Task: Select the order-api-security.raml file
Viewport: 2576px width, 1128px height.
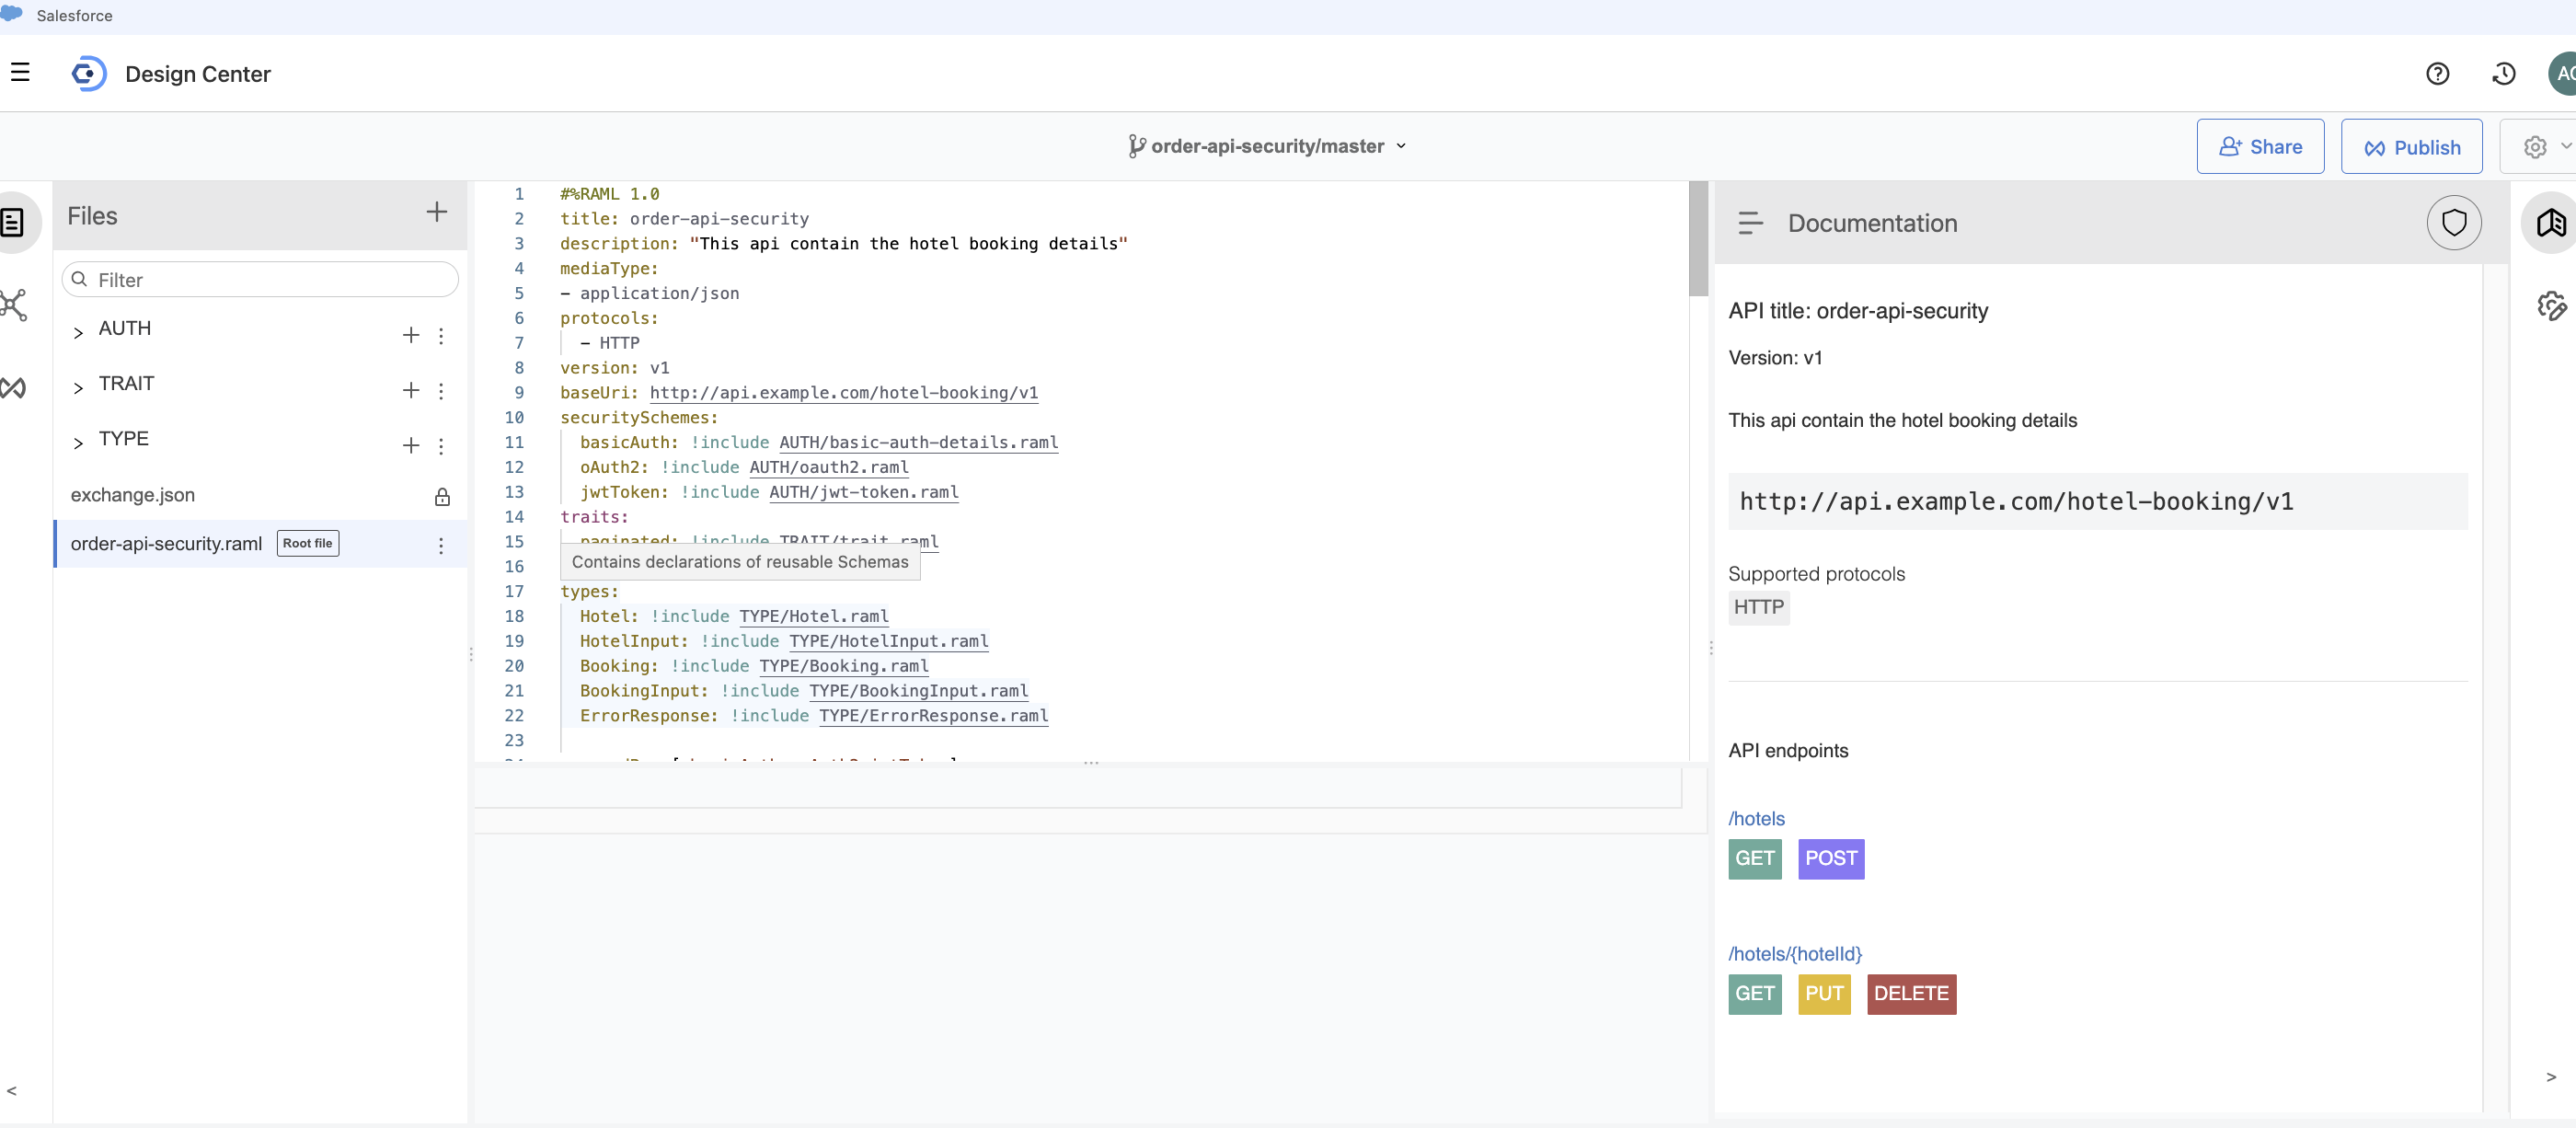Action: tap(166, 543)
